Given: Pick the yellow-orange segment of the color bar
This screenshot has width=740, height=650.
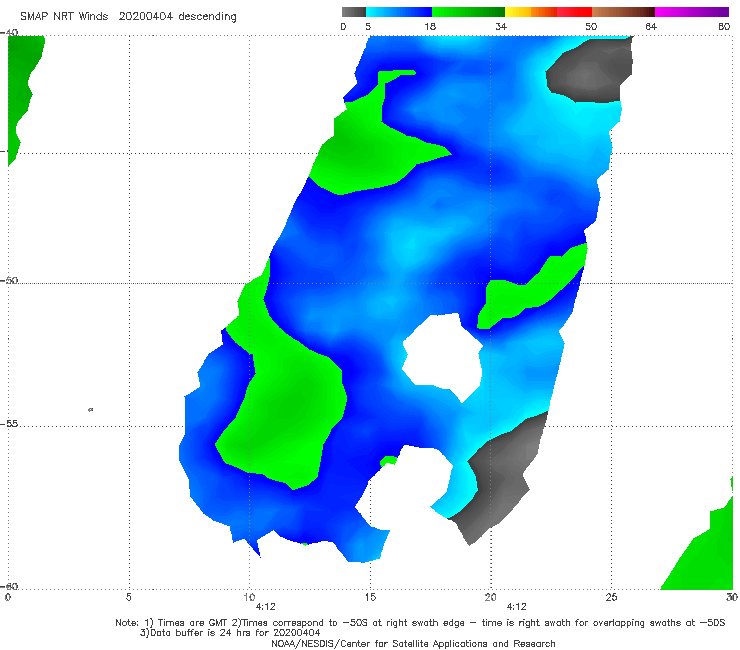Looking at the screenshot, I should [531, 12].
